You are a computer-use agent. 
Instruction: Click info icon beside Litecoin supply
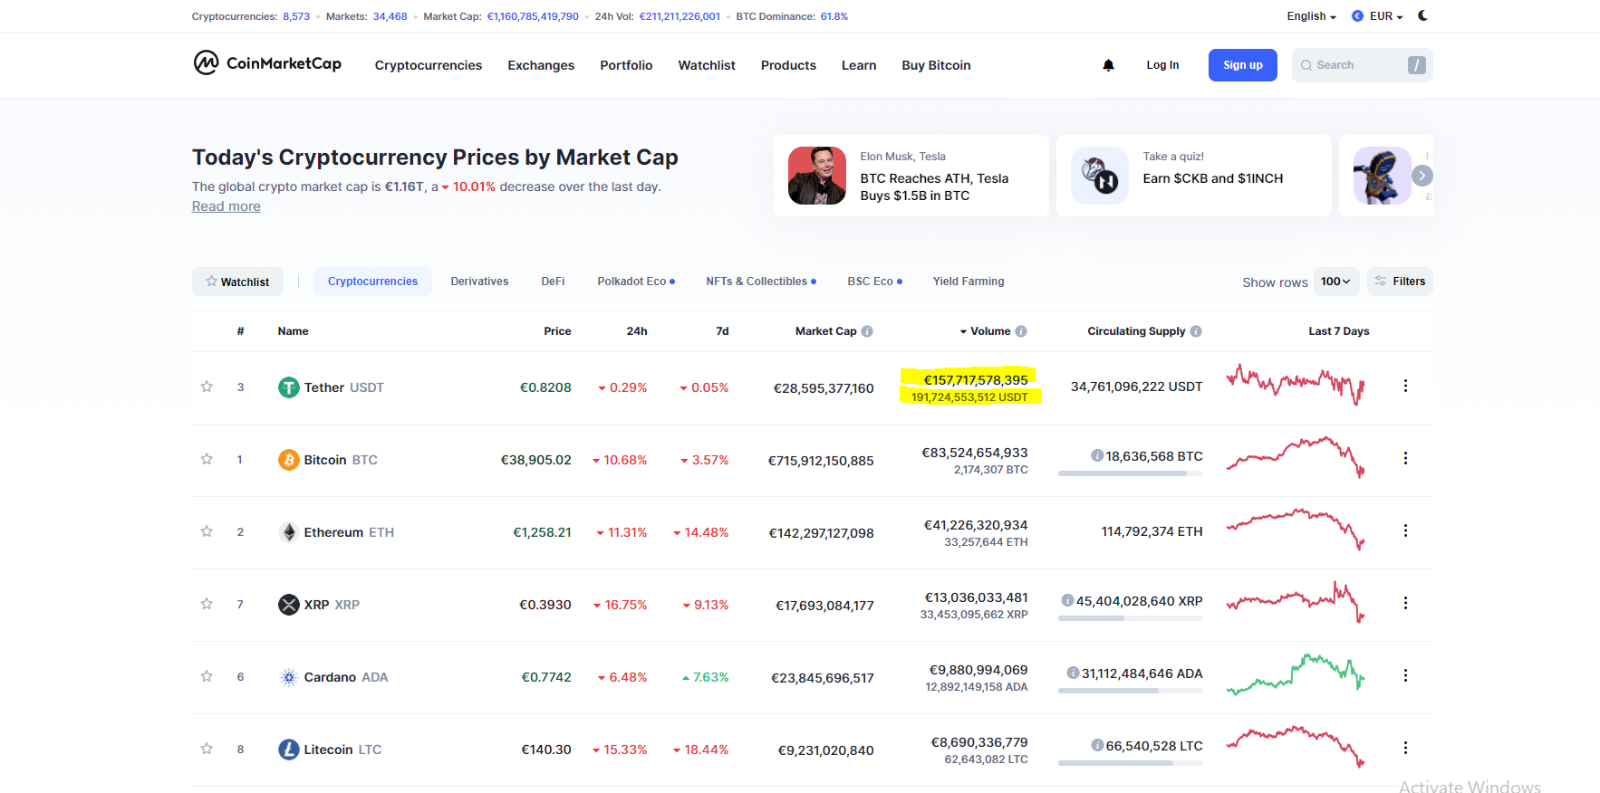click(x=1097, y=746)
